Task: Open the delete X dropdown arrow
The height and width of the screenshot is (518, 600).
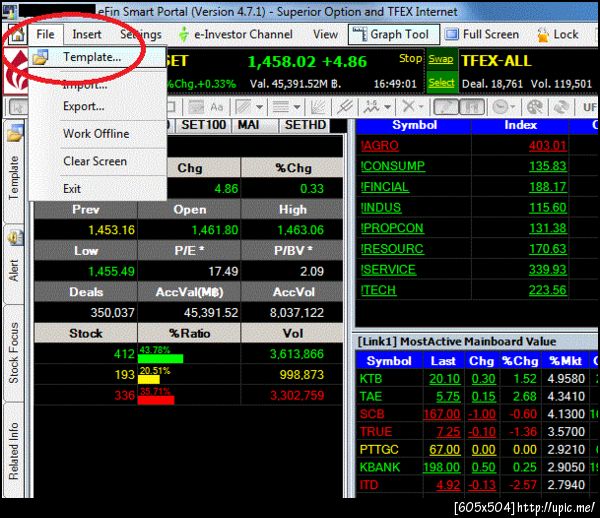Action: tap(421, 108)
